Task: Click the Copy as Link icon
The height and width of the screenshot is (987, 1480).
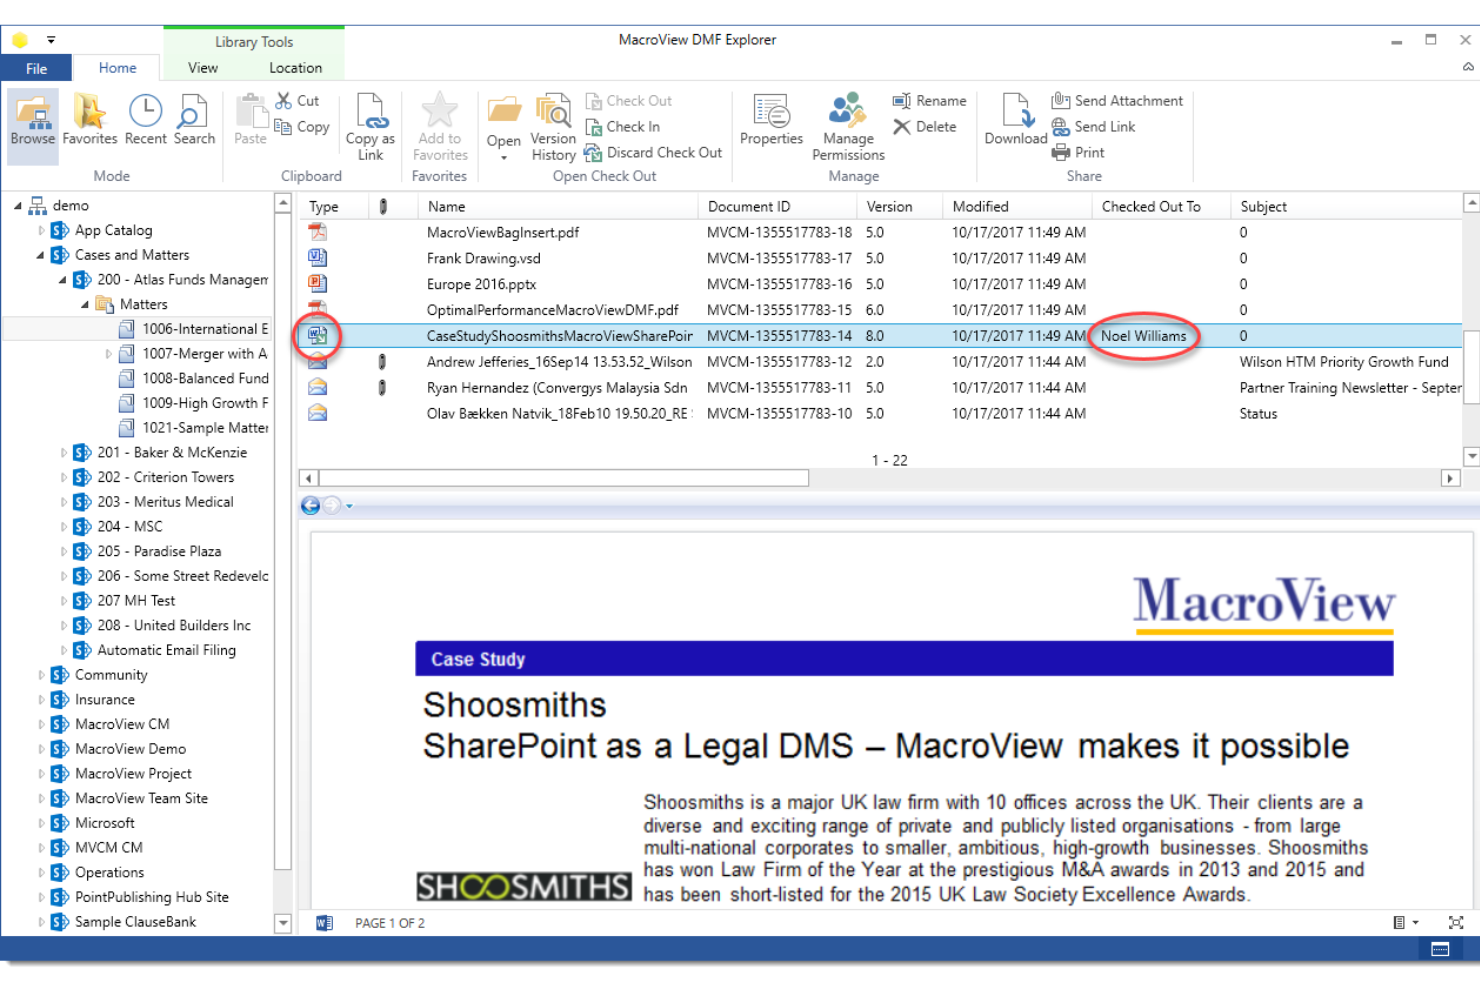Action: [370, 125]
